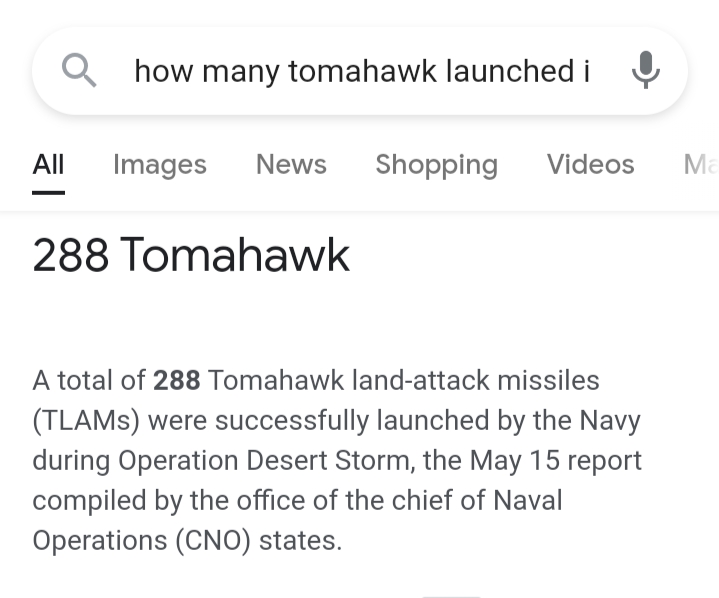The width and height of the screenshot is (719, 598).
Task: Select the All results tab
Action: coord(48,164)
